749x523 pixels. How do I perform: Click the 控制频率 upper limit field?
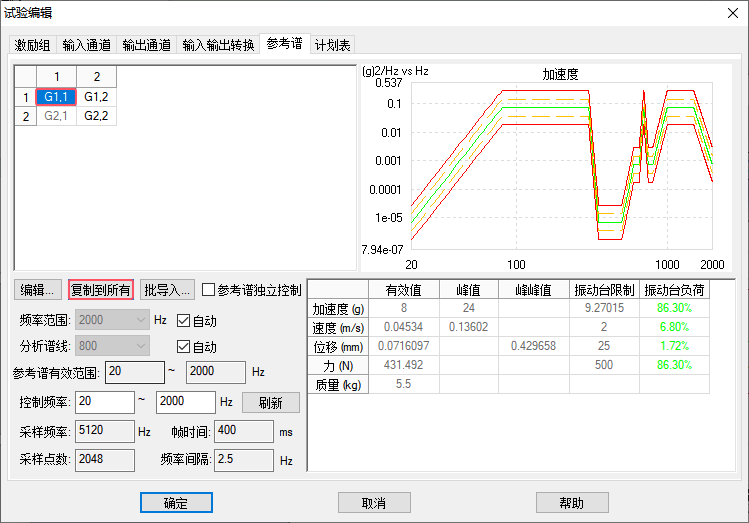coord(185,402)
